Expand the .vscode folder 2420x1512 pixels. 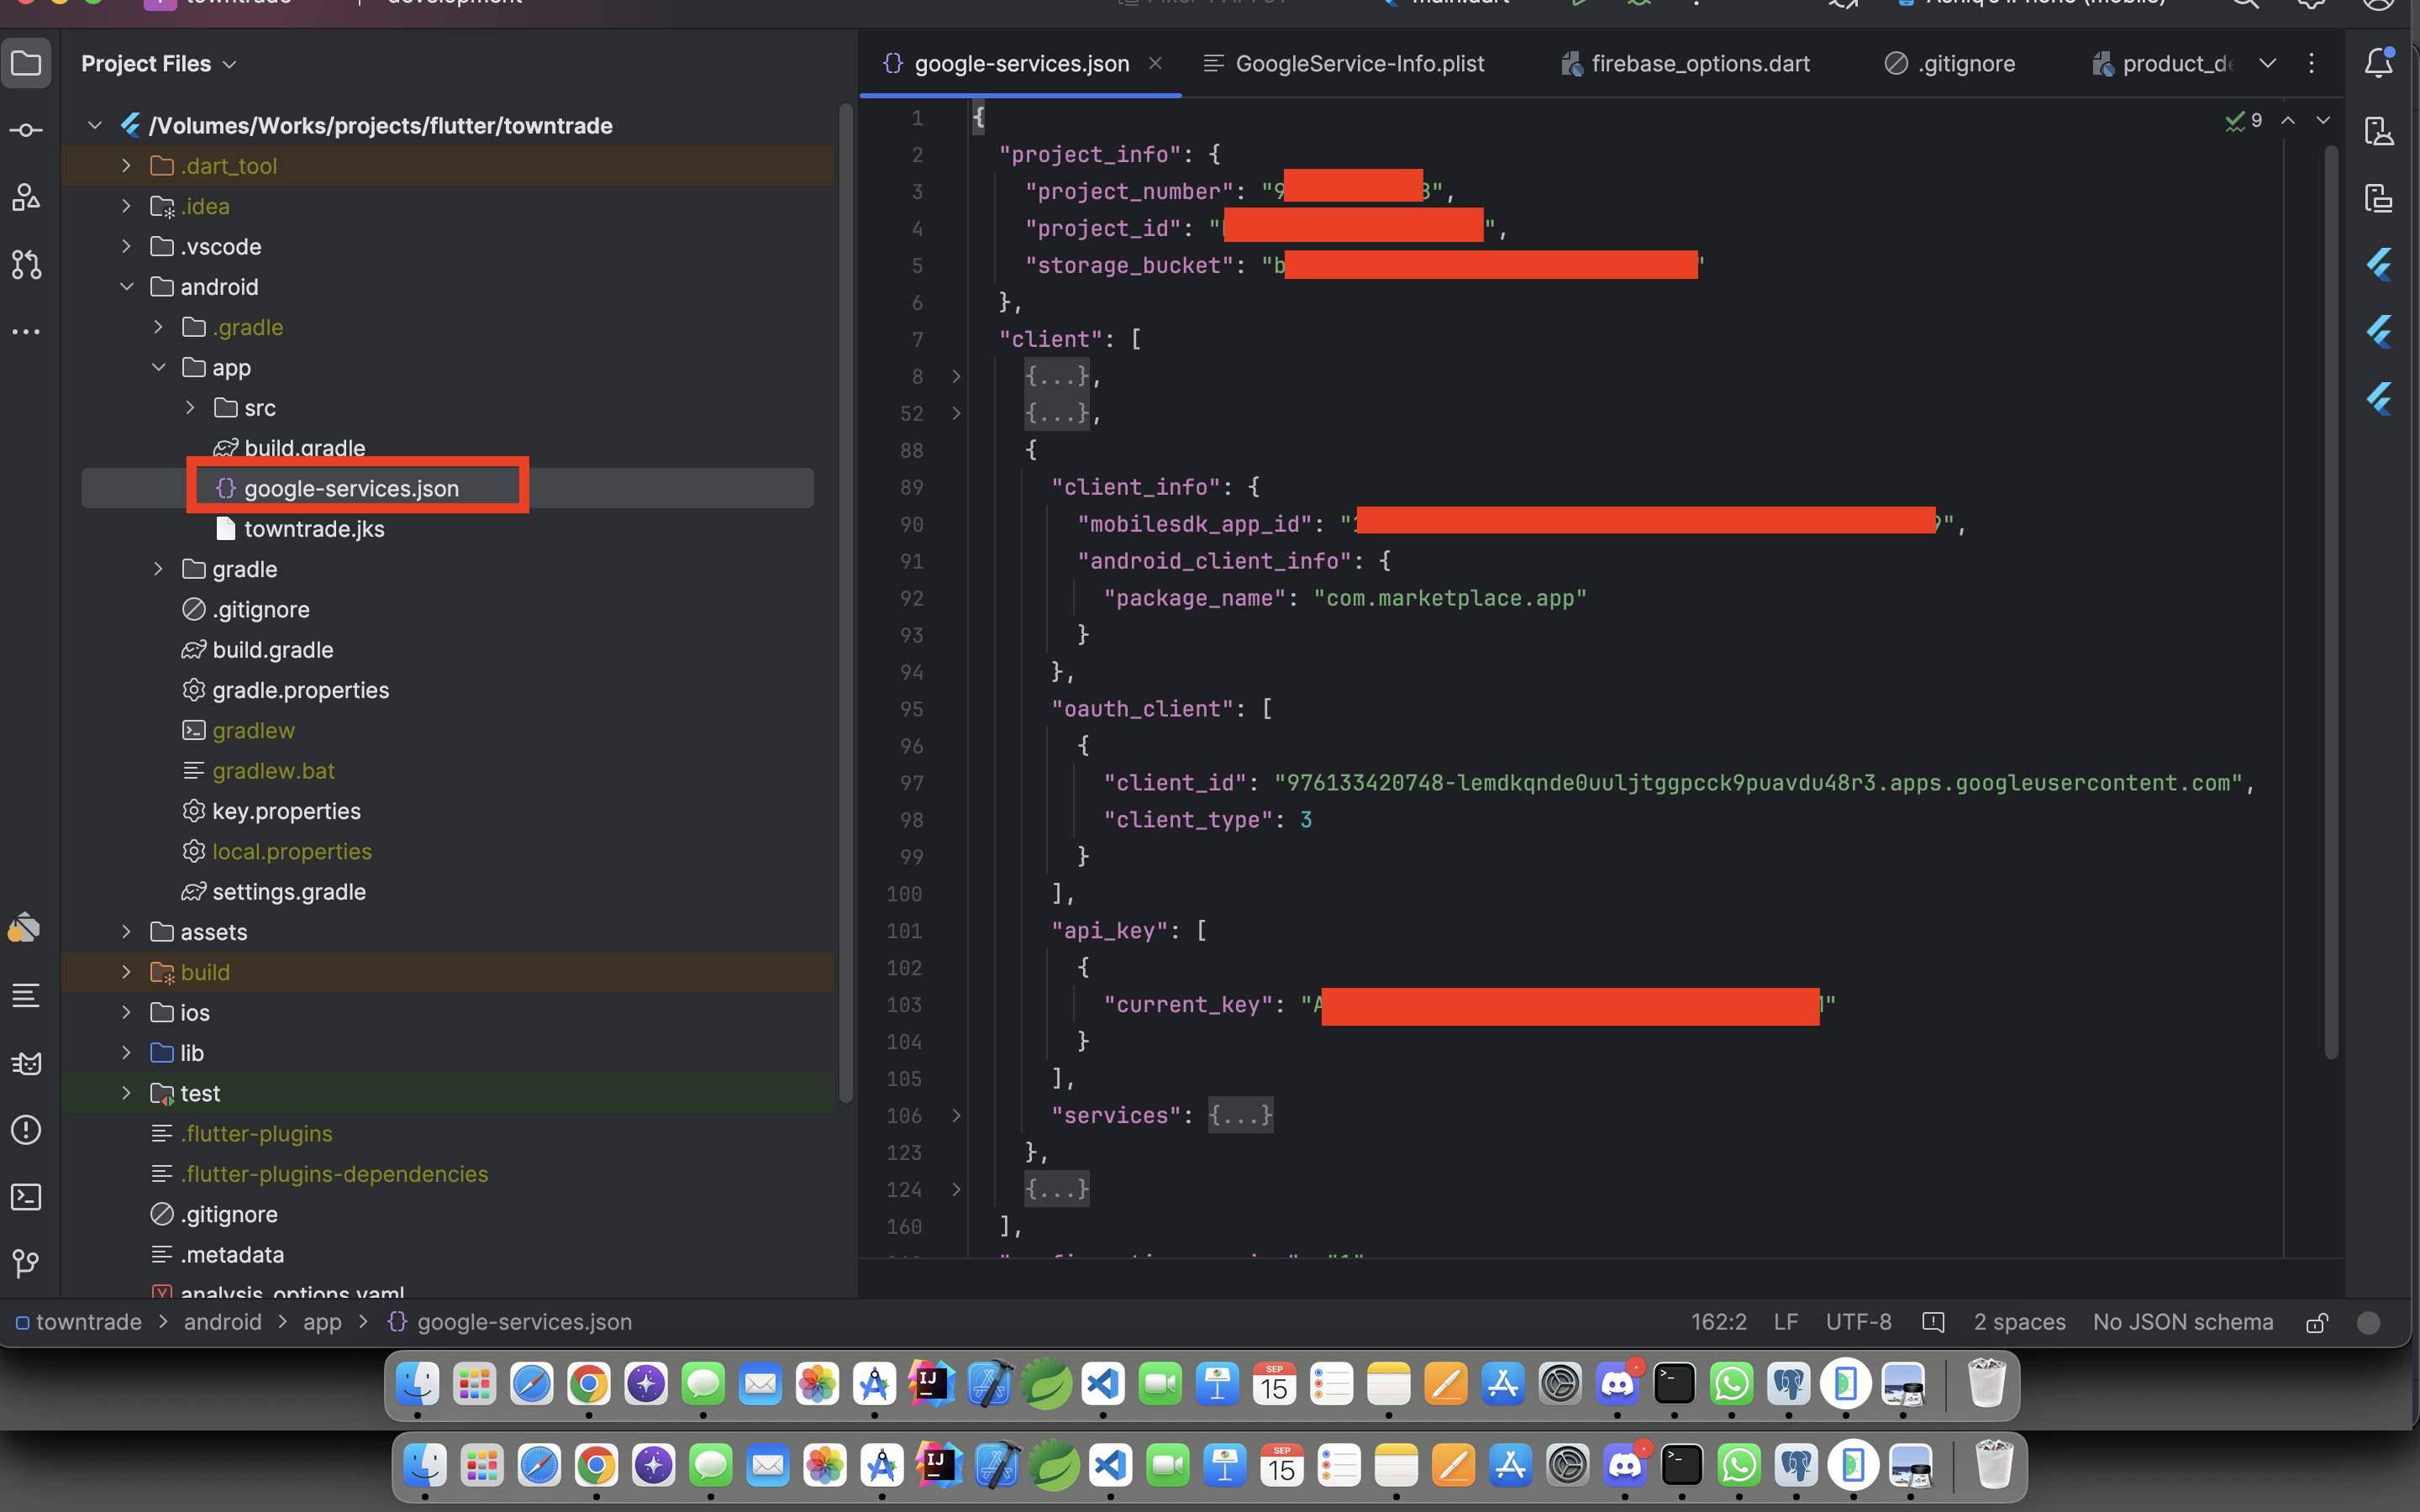[126, 246]
